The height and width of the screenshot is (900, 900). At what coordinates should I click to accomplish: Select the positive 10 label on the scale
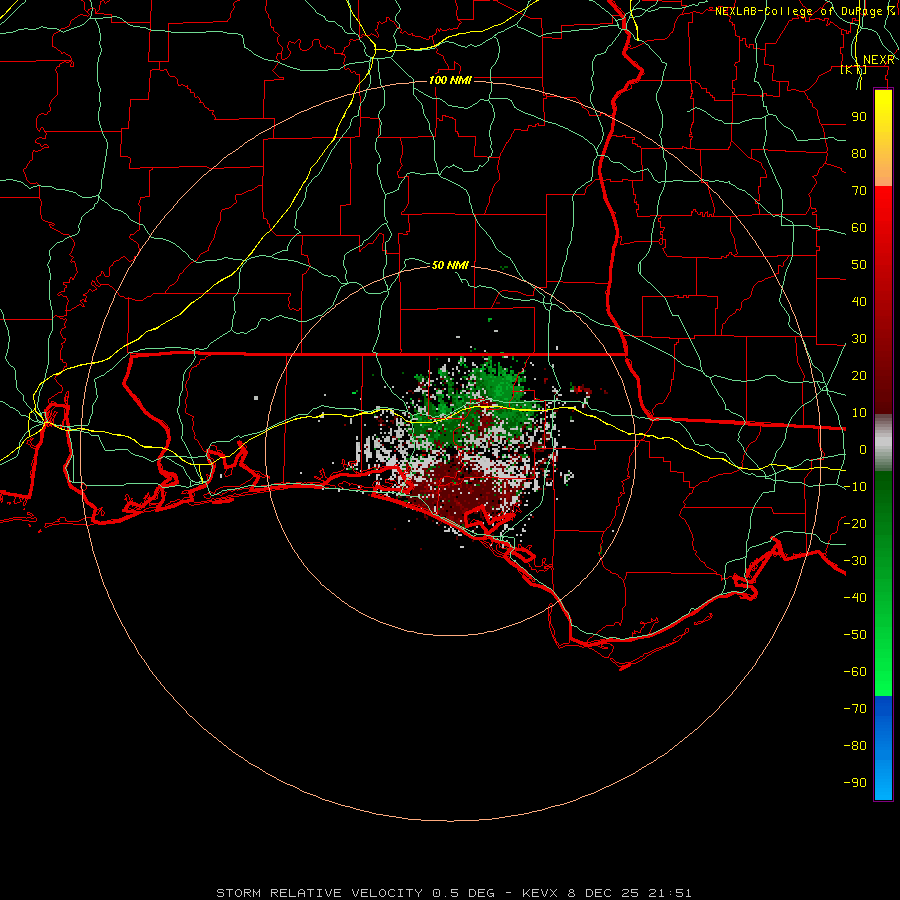point(859,413)
